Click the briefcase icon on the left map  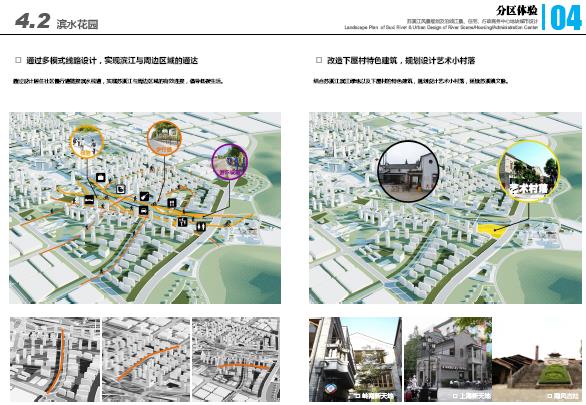tap(101, 177)
